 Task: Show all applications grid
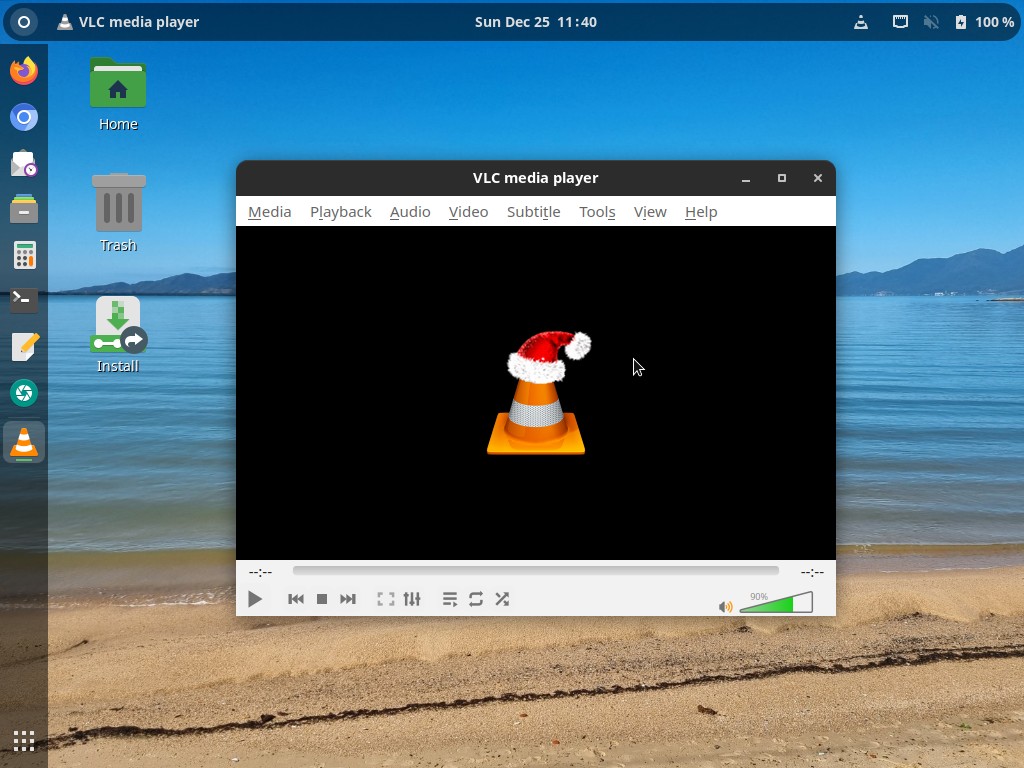(24, 741)
